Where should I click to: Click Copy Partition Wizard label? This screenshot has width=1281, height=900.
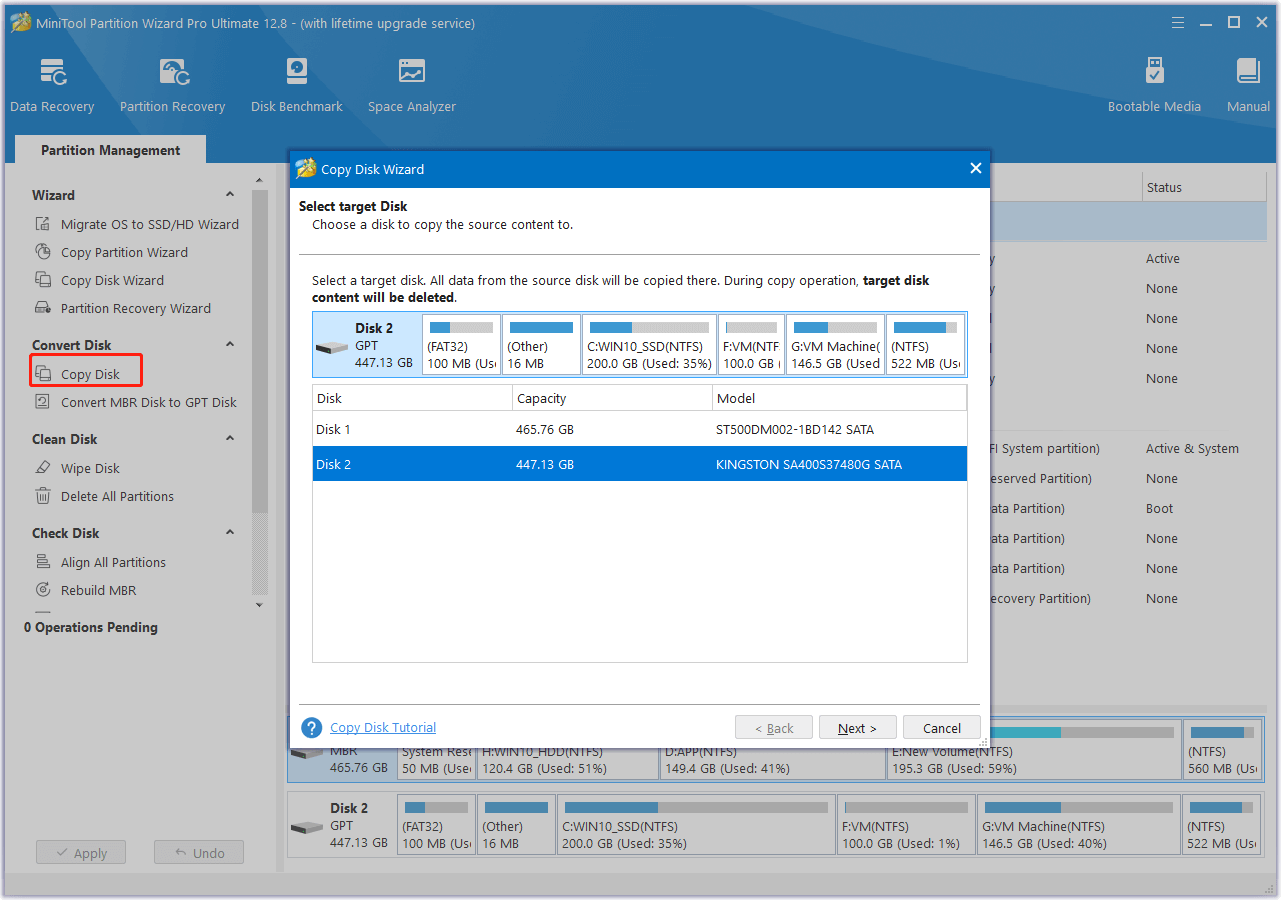(124, 252)
